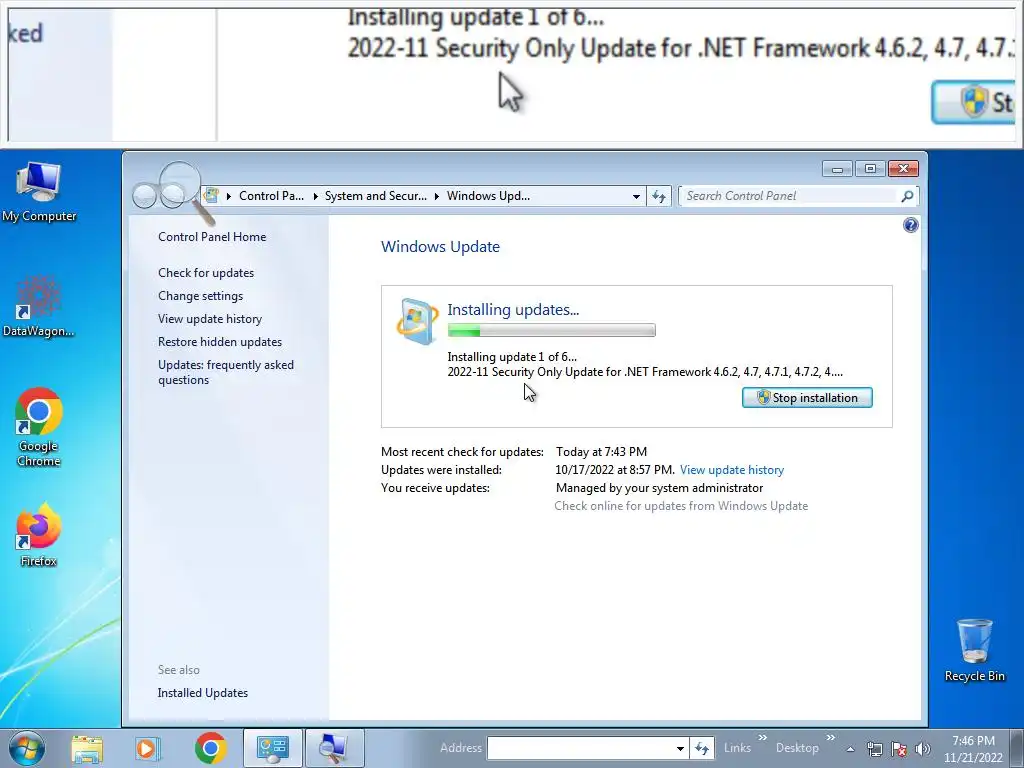Open Windows Update help icon
The width and height of the screenshot is (1024, 768).
pyautogui.click(x=910, y=225)
